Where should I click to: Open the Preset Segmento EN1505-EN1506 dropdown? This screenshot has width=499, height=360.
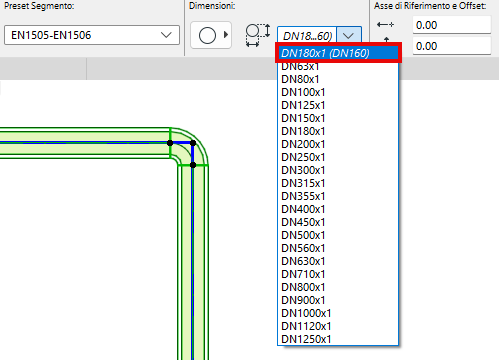coord(92,35)
